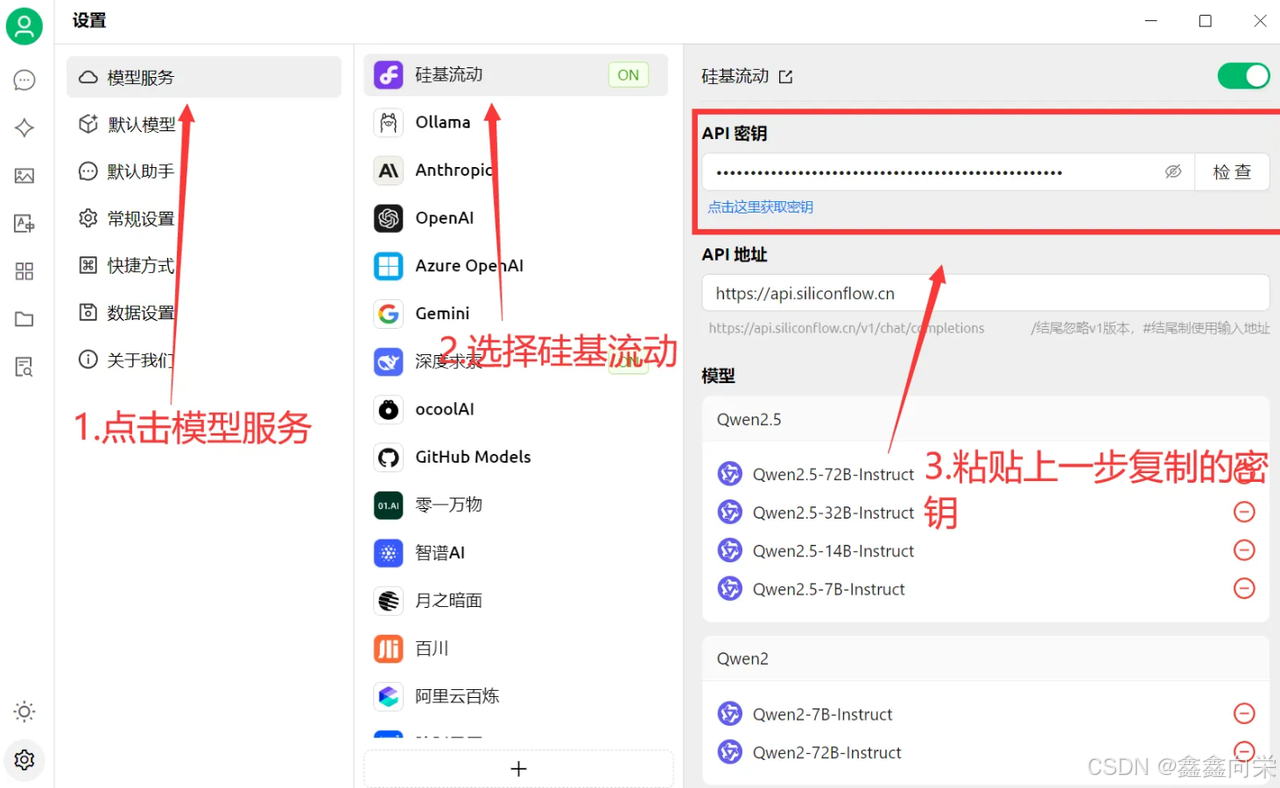Open 快捷方式 settings

coord(204,265)
